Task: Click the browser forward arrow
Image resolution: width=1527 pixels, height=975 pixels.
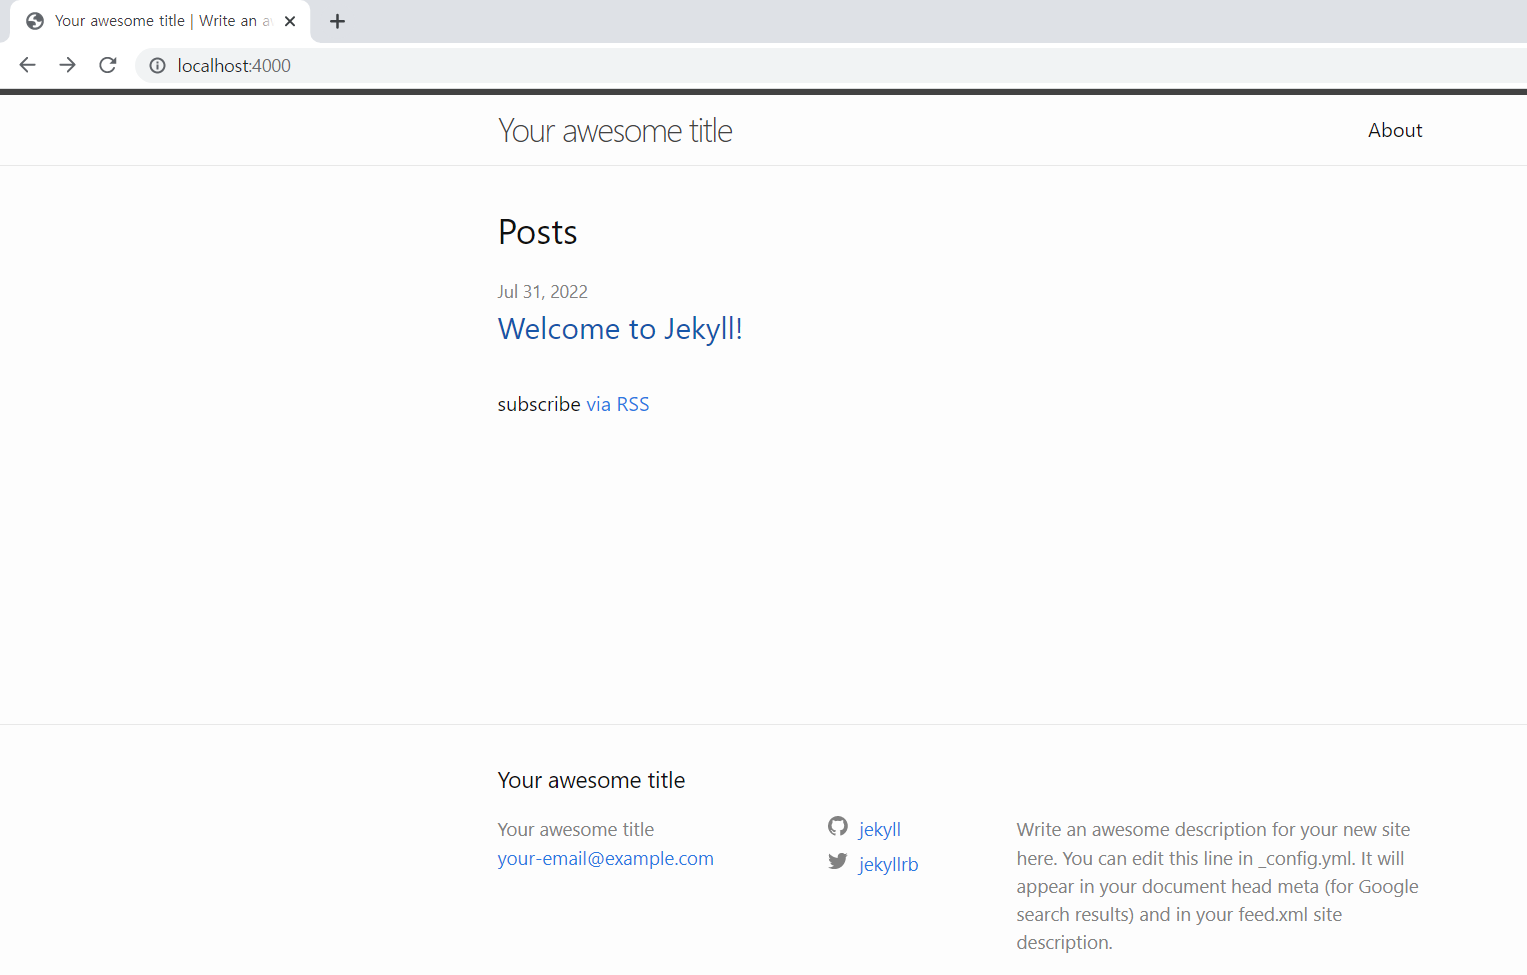Action: click(x=67, y=65)
